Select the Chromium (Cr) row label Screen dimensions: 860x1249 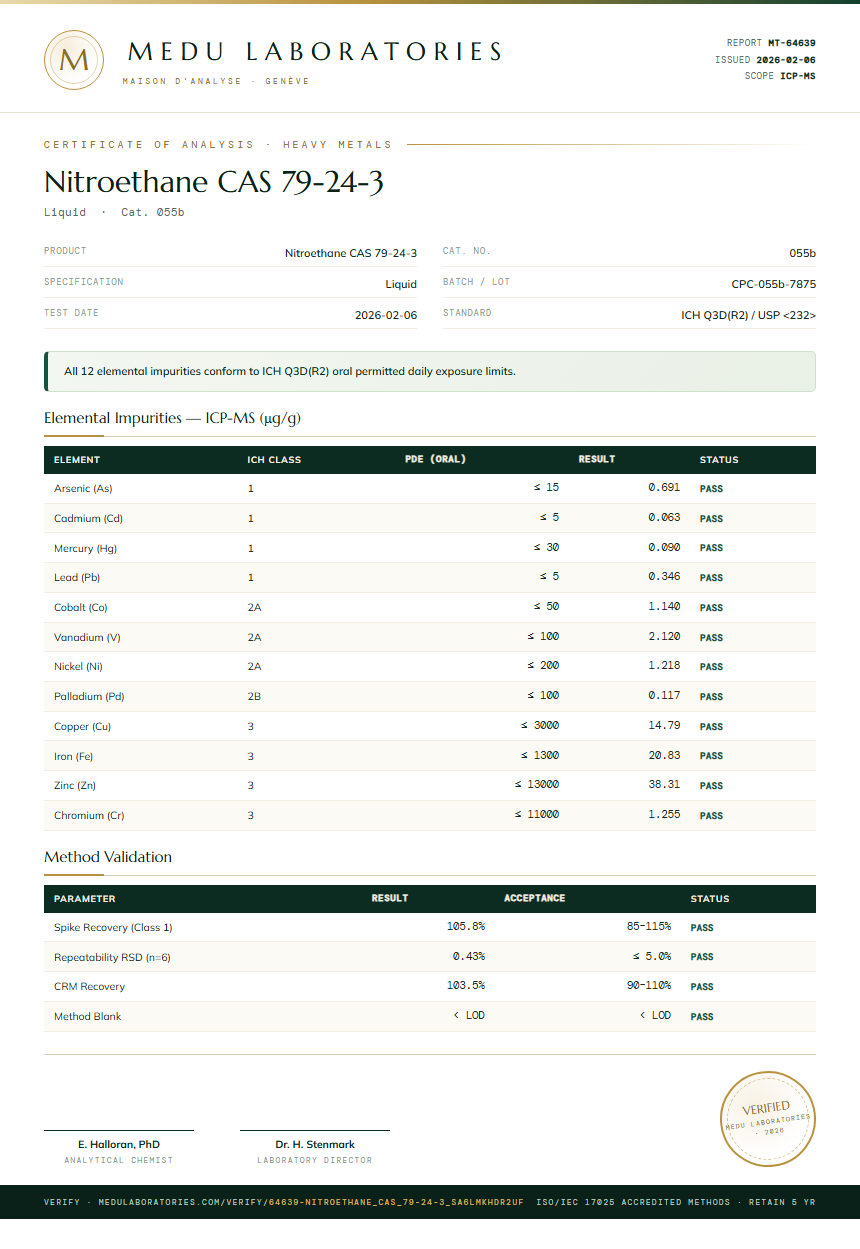(89, 816)
